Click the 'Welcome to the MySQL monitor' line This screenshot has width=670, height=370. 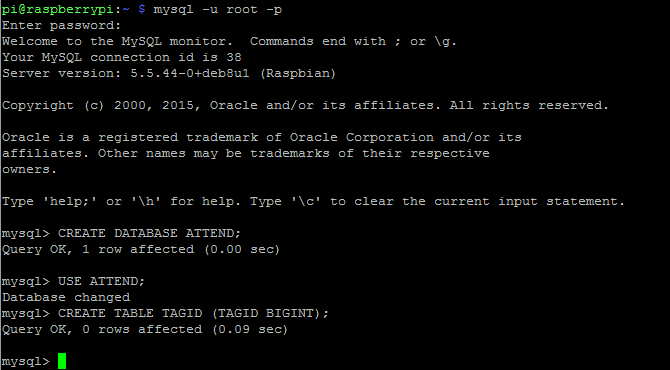pyautogui.click(x=229, y=41)
